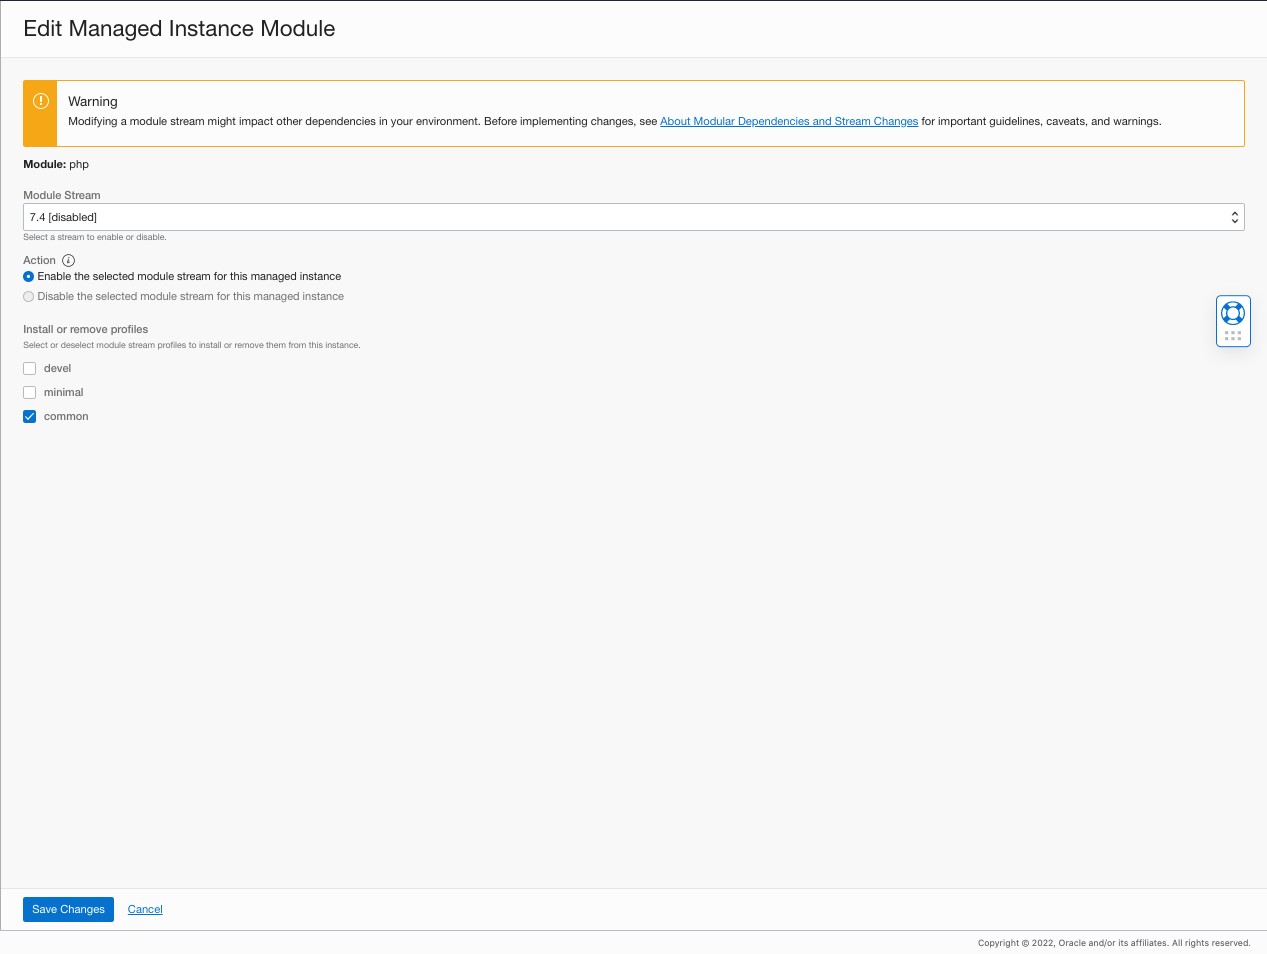The width and height of the screenshot is (1267, 954).
Task: Click the Install or remove profiles heading
Action: click(86, 329)
